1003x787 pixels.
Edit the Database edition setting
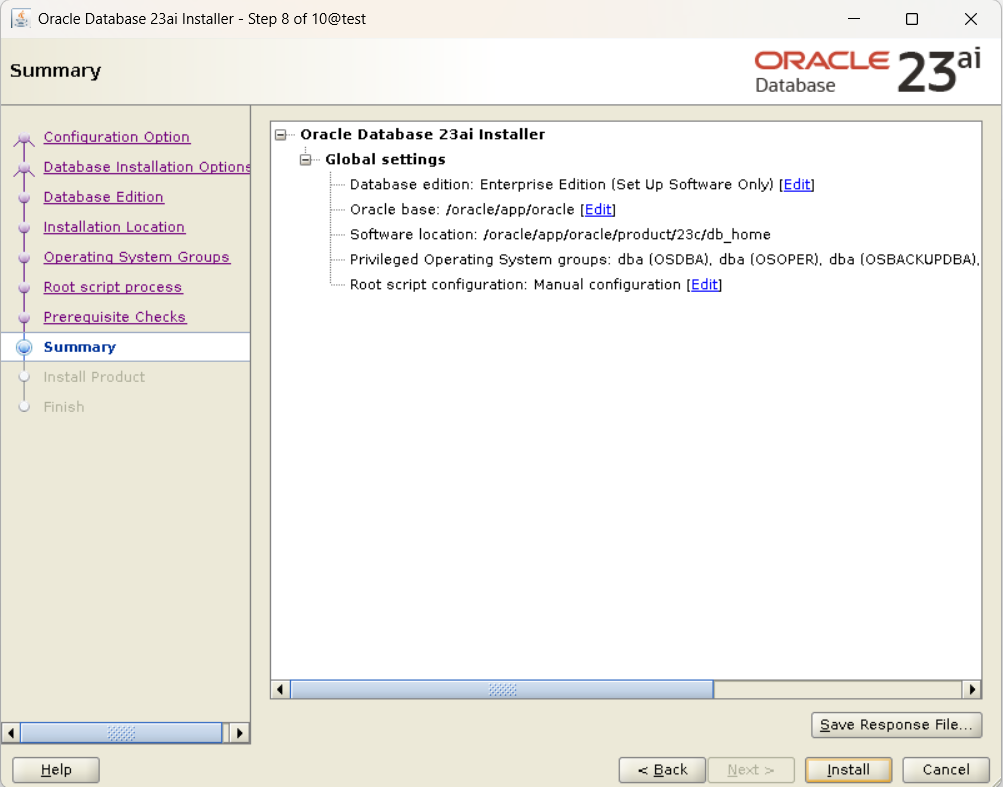point(797,185)
